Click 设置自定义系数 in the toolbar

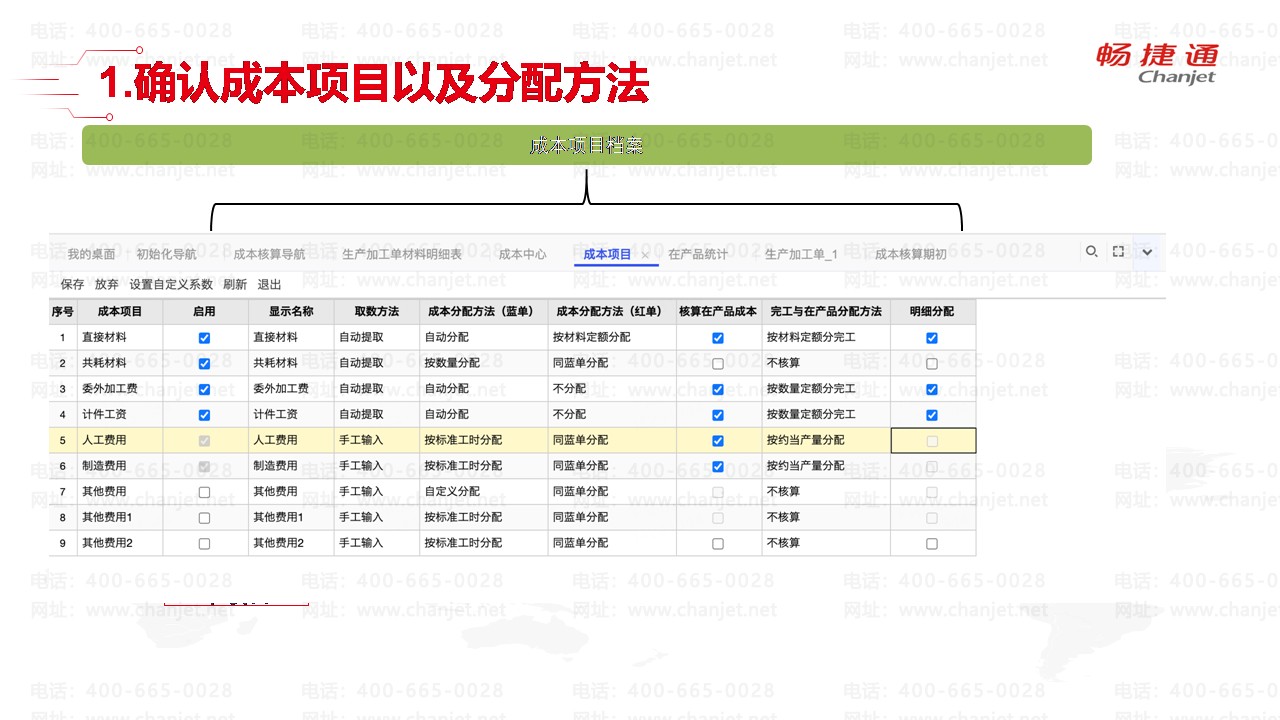pyautogui.click(x=171, y=284)
